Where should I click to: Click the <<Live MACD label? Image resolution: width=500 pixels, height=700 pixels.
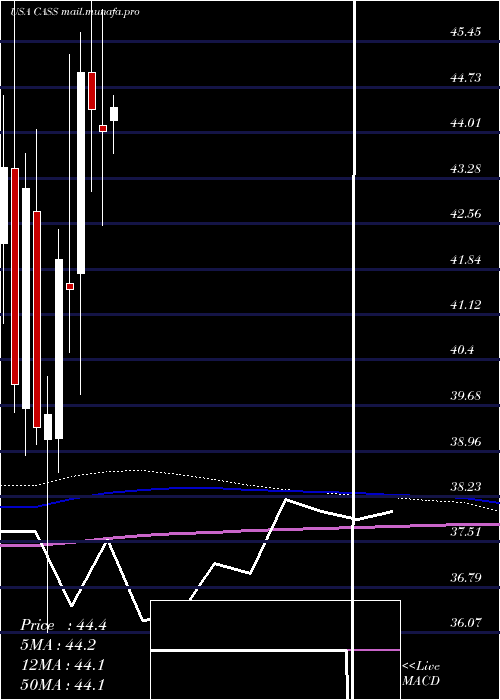click(x=421, y=674)
